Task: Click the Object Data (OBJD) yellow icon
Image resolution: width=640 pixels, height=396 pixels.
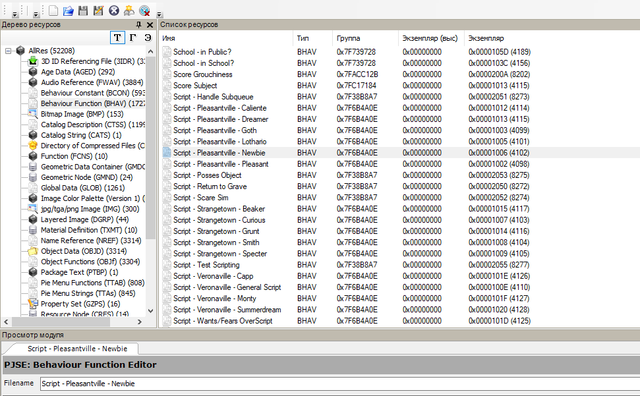Action: [33, 251]
